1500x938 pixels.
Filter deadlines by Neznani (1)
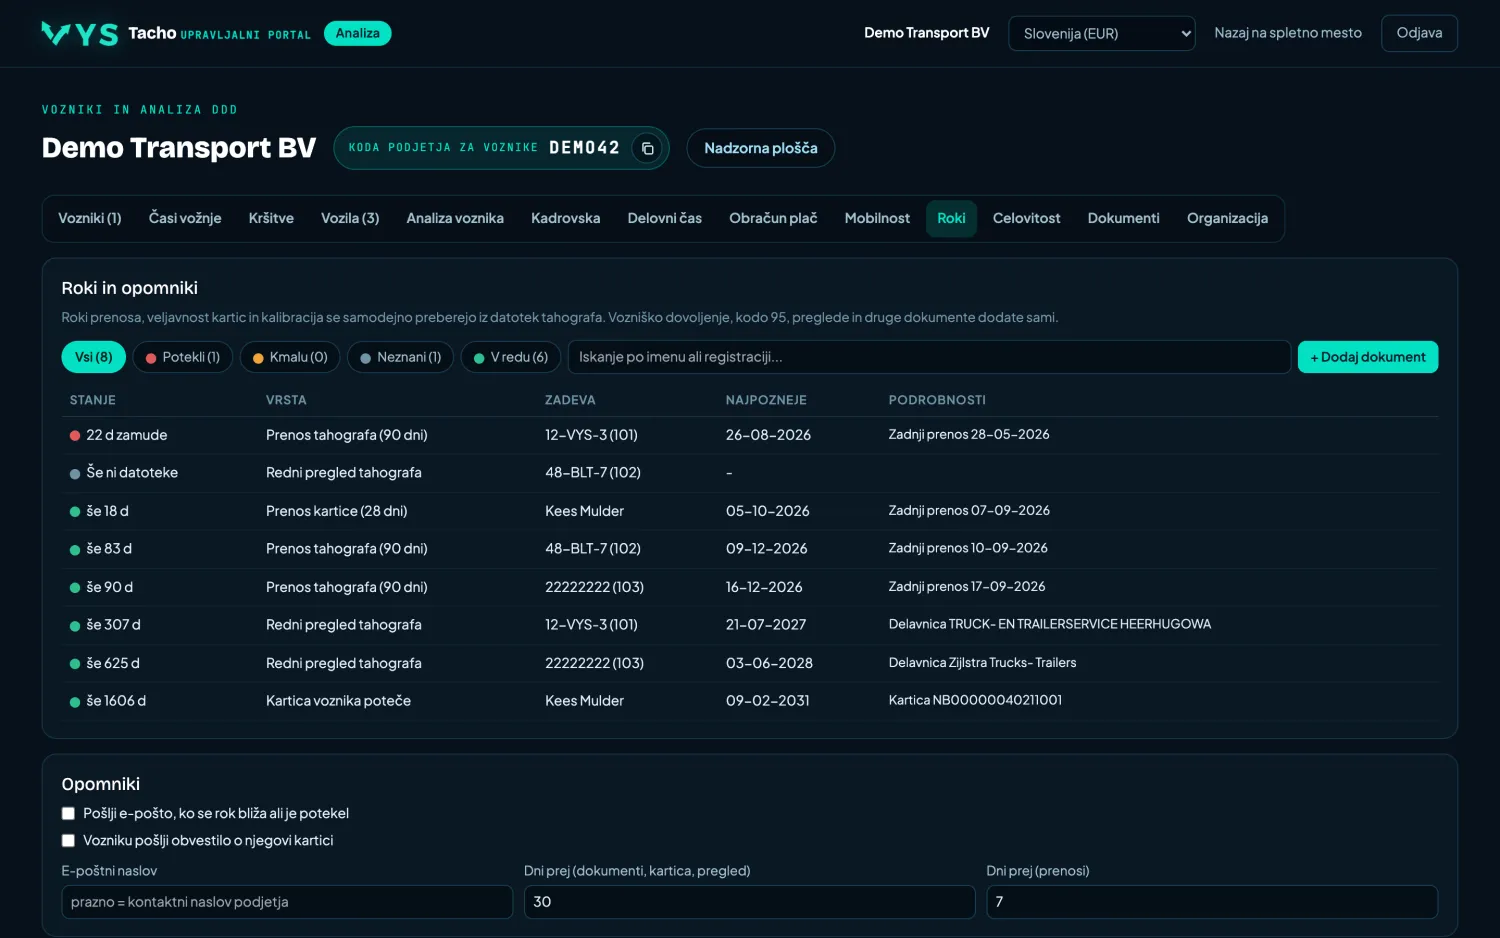point(400,357)
